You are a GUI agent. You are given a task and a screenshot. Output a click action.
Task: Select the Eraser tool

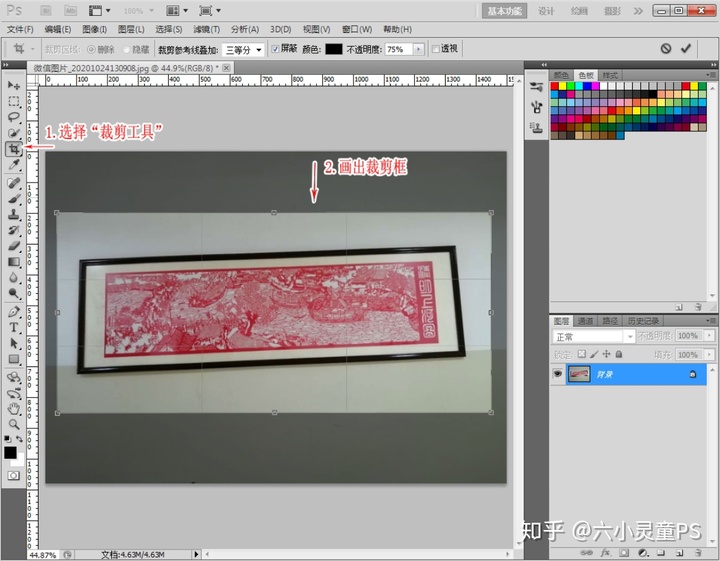[14, 246]
